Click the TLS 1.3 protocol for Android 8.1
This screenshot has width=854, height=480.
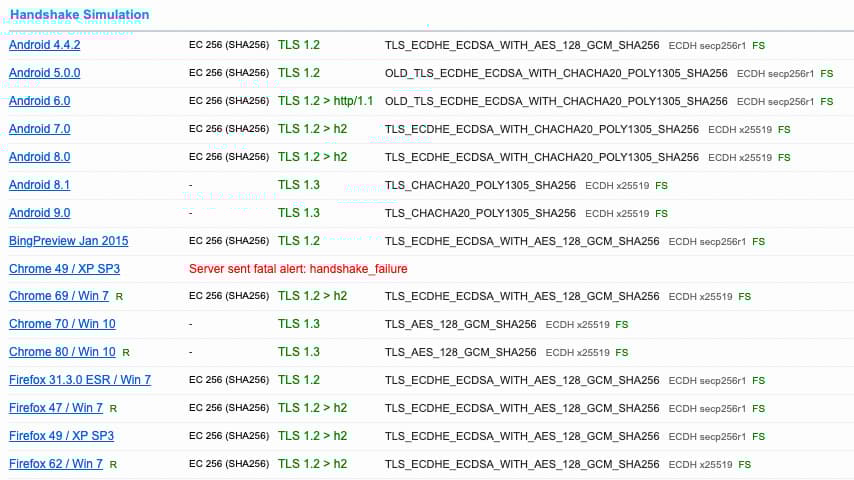[299, 185]
